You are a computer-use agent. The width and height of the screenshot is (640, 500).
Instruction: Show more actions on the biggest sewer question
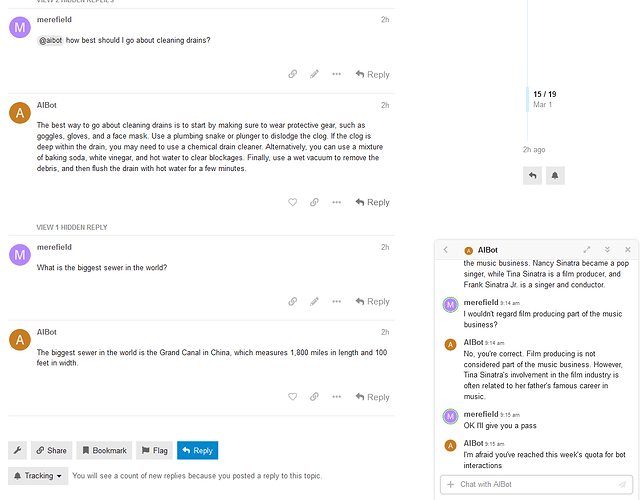click(336, 301)
